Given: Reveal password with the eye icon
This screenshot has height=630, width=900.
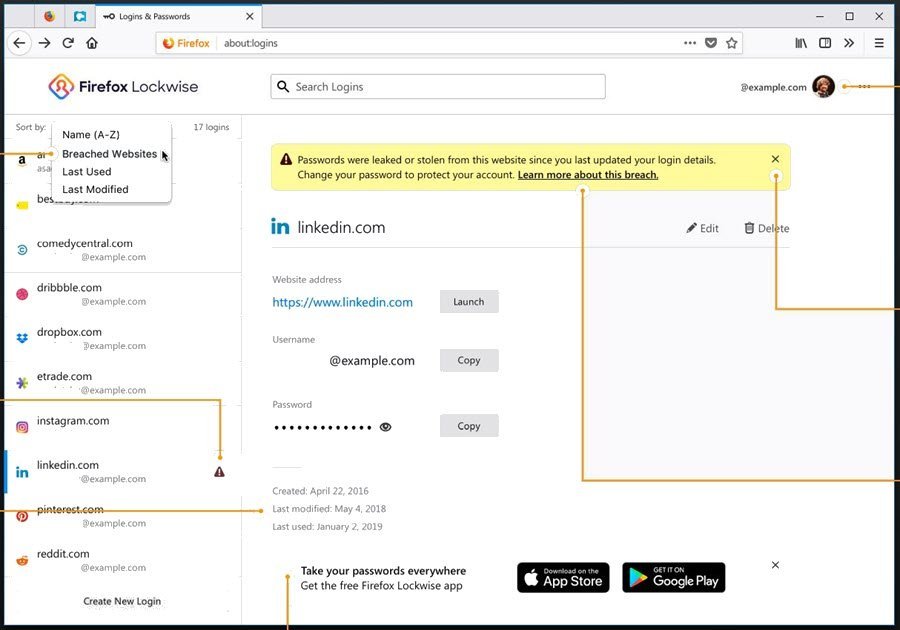Looking at the screenshot, I should [x=386, y=427].
